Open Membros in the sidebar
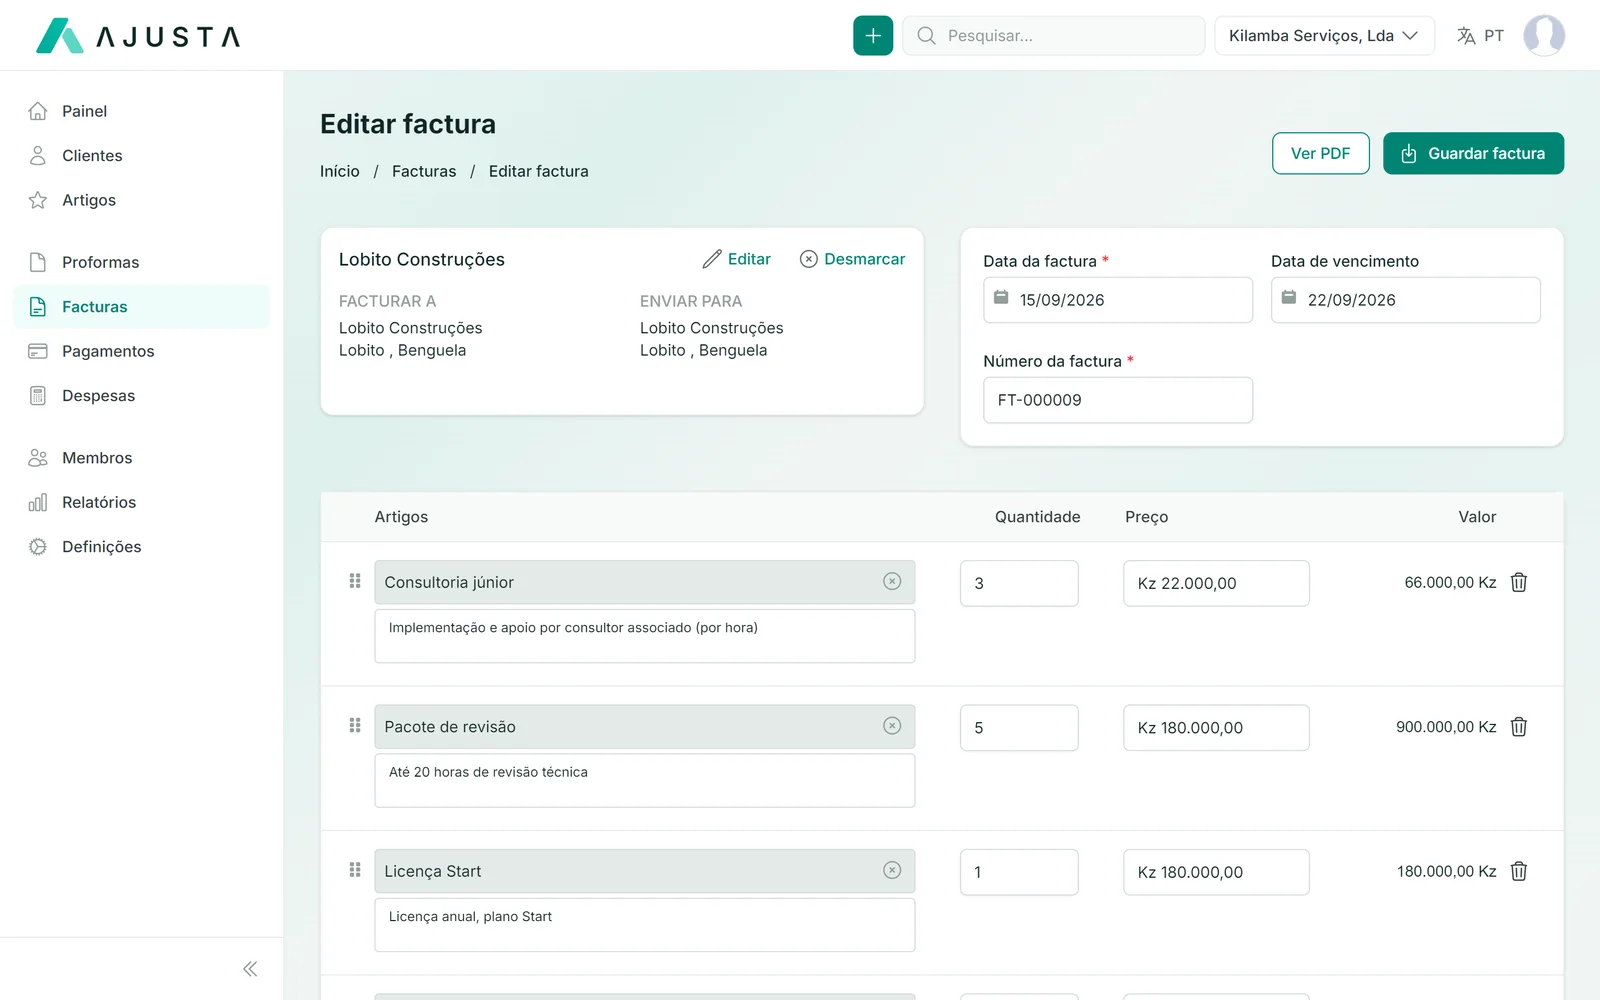The height and width of the screenshot is (1000, 1600). tap(141, 458)
